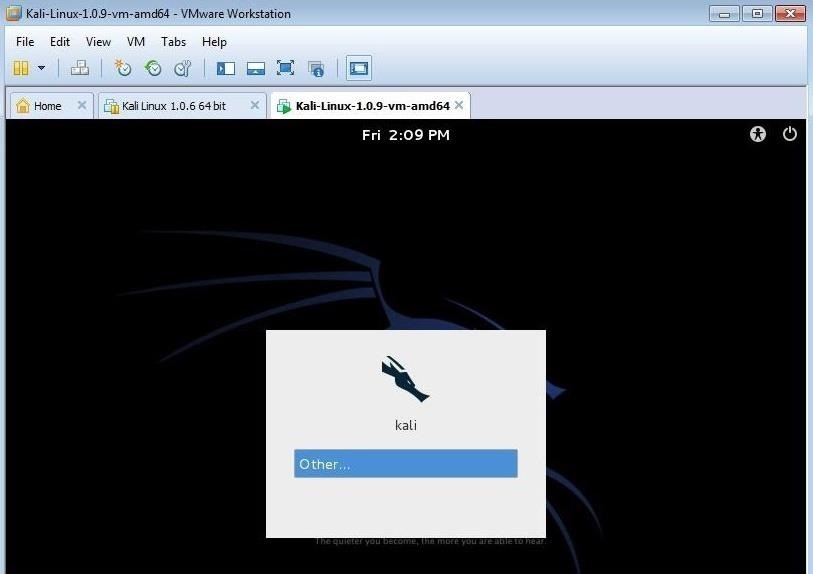Open the File menu

[x=25, y=42]
